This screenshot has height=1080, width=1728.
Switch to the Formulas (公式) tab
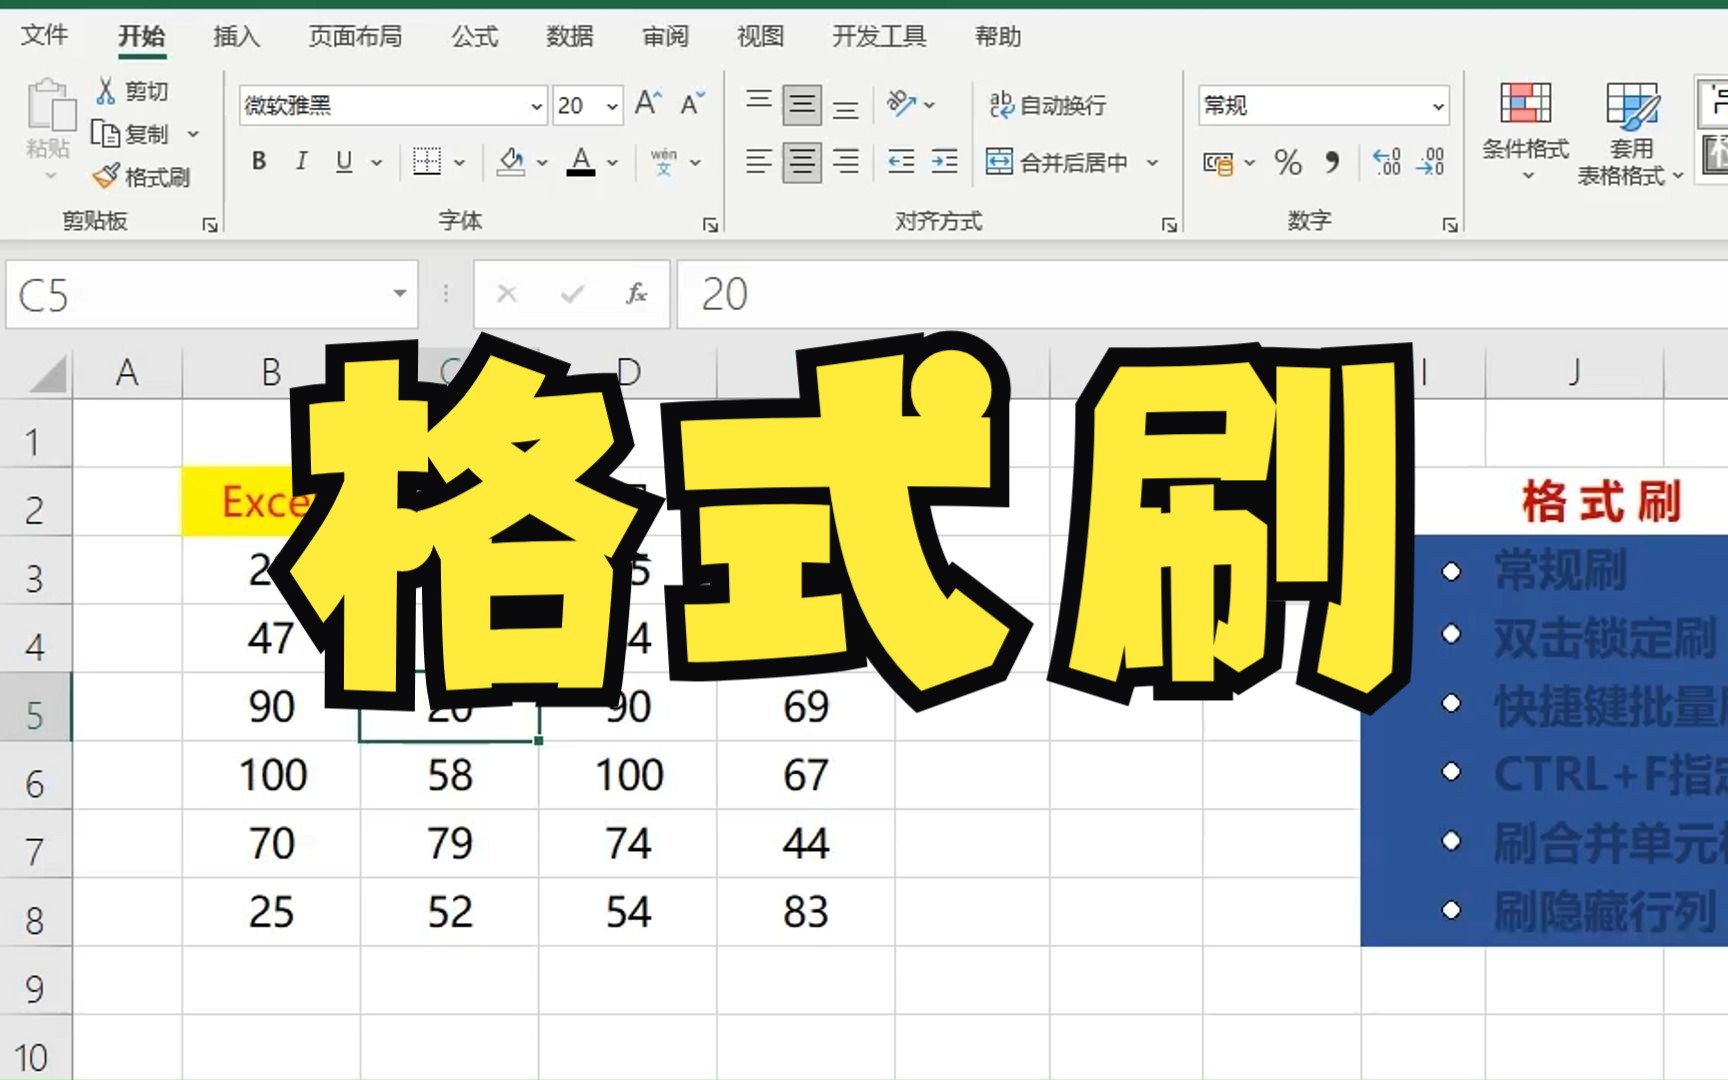[x=474, y=36]
